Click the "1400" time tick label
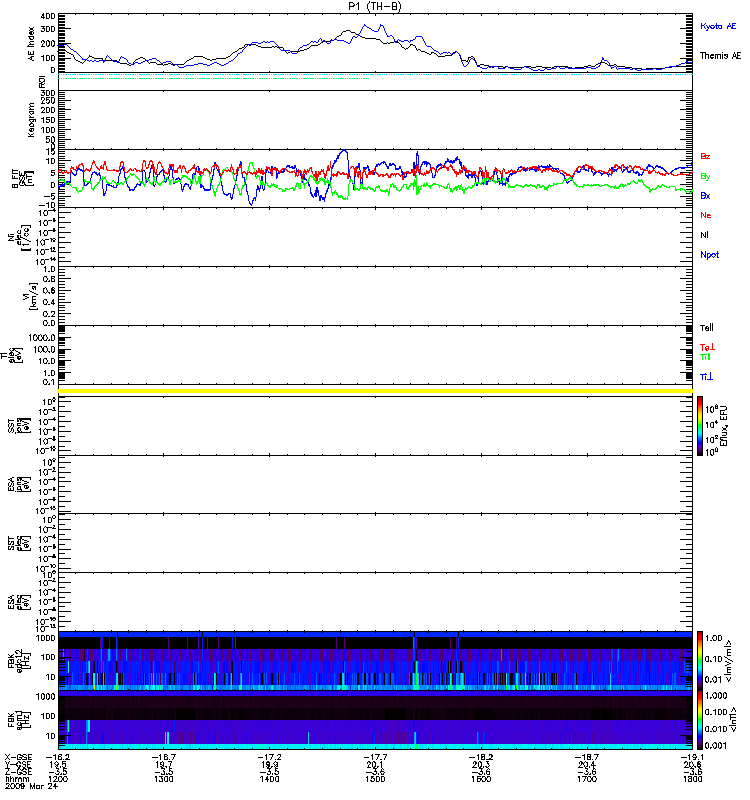 (269, 779)
